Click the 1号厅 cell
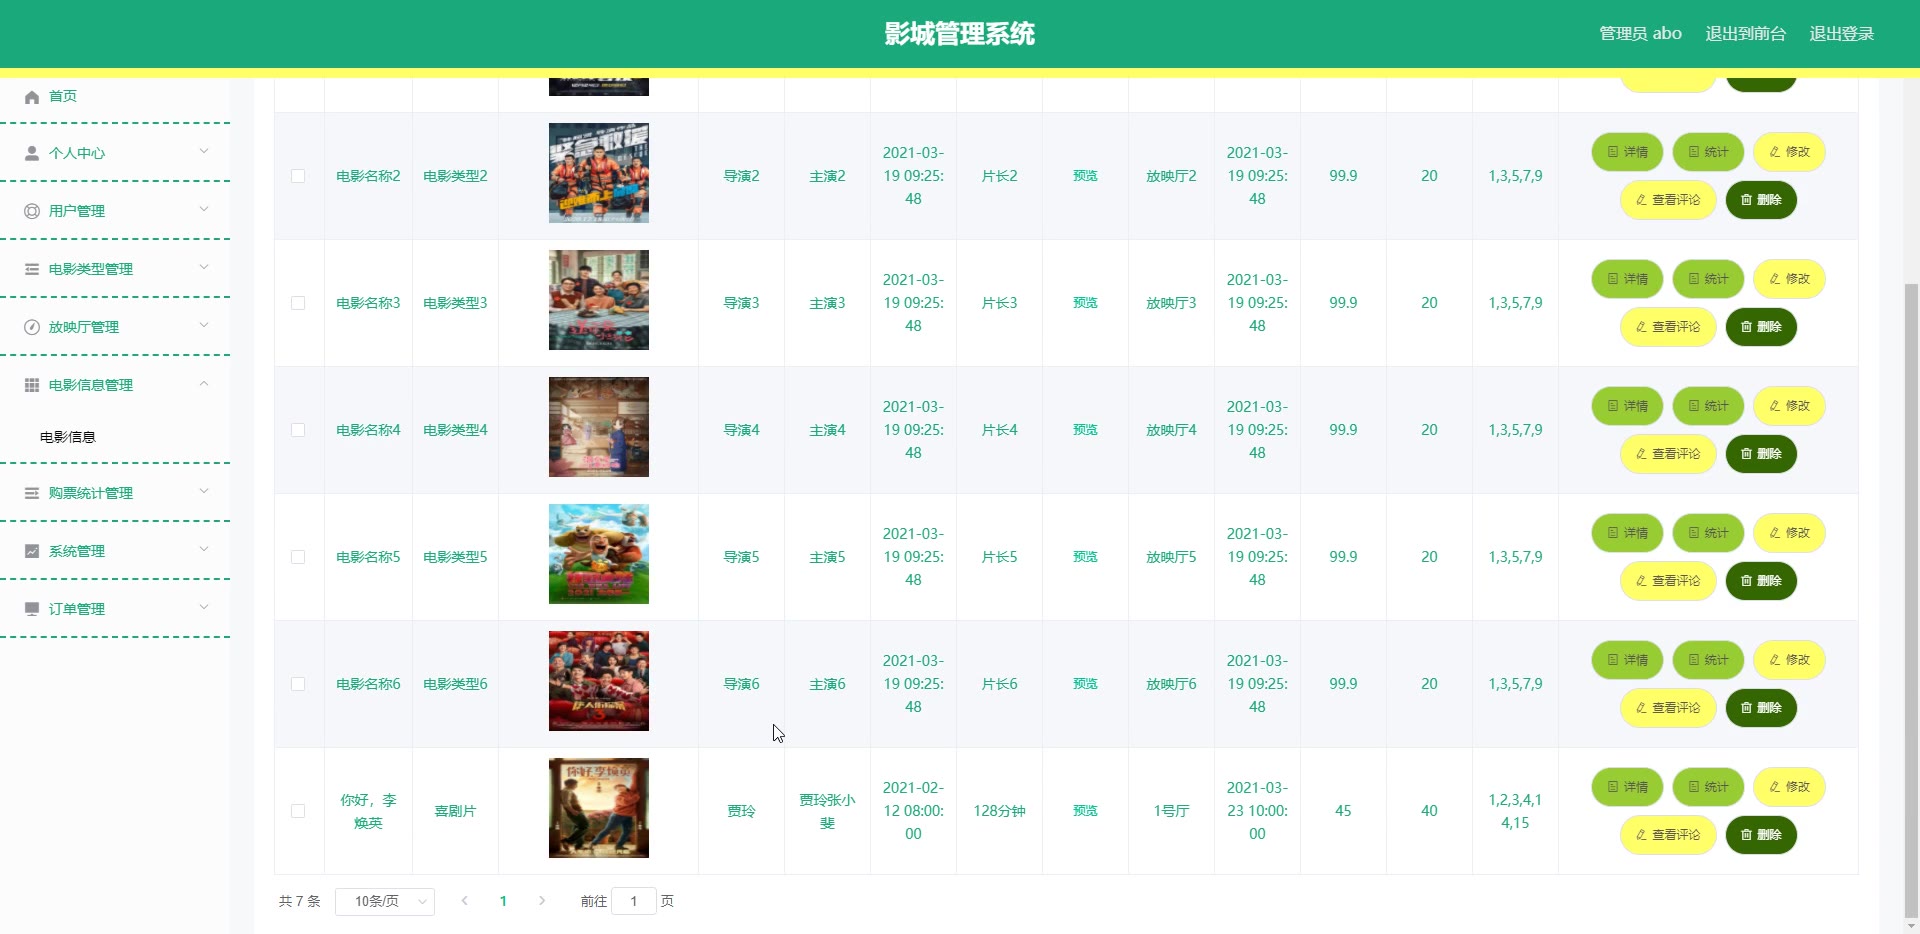 pyautogui.click(x=1171, y=811)
